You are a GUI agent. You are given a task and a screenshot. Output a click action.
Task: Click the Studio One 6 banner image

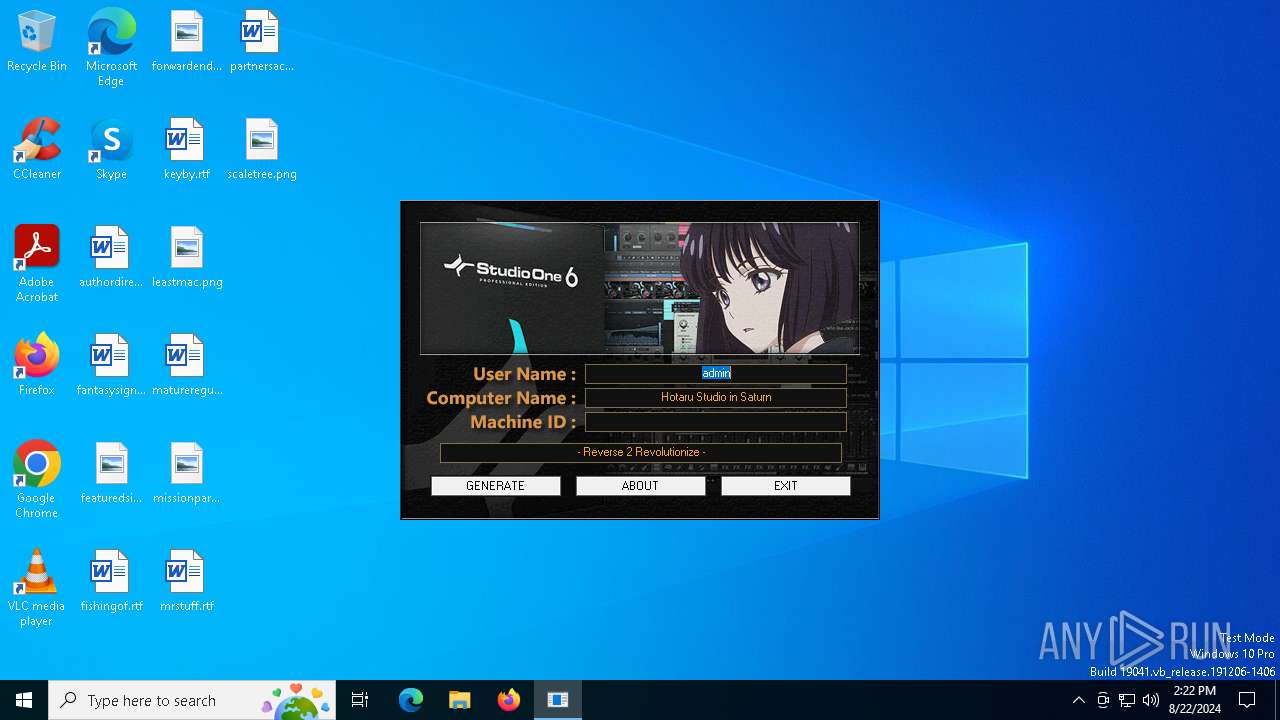pyautogui.click(x=639, y=288)
